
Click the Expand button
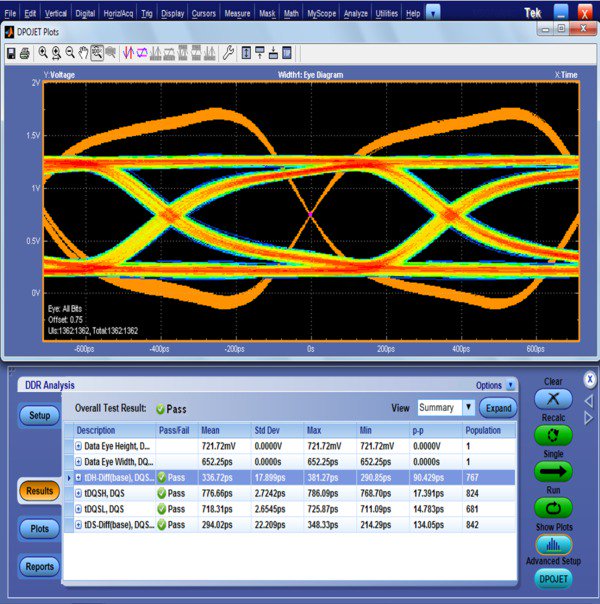pyautogui.click(x=498, y=408)
